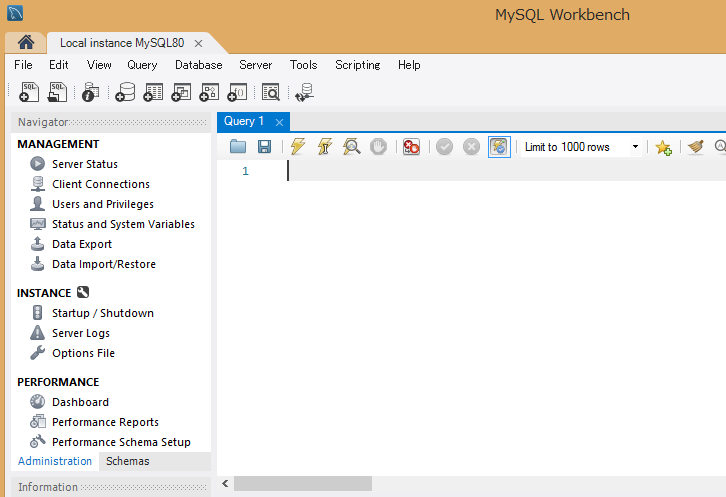Open the Home tab icon
Image resolution: width=726 pixels, height=497 pixels.
[26, 43]
